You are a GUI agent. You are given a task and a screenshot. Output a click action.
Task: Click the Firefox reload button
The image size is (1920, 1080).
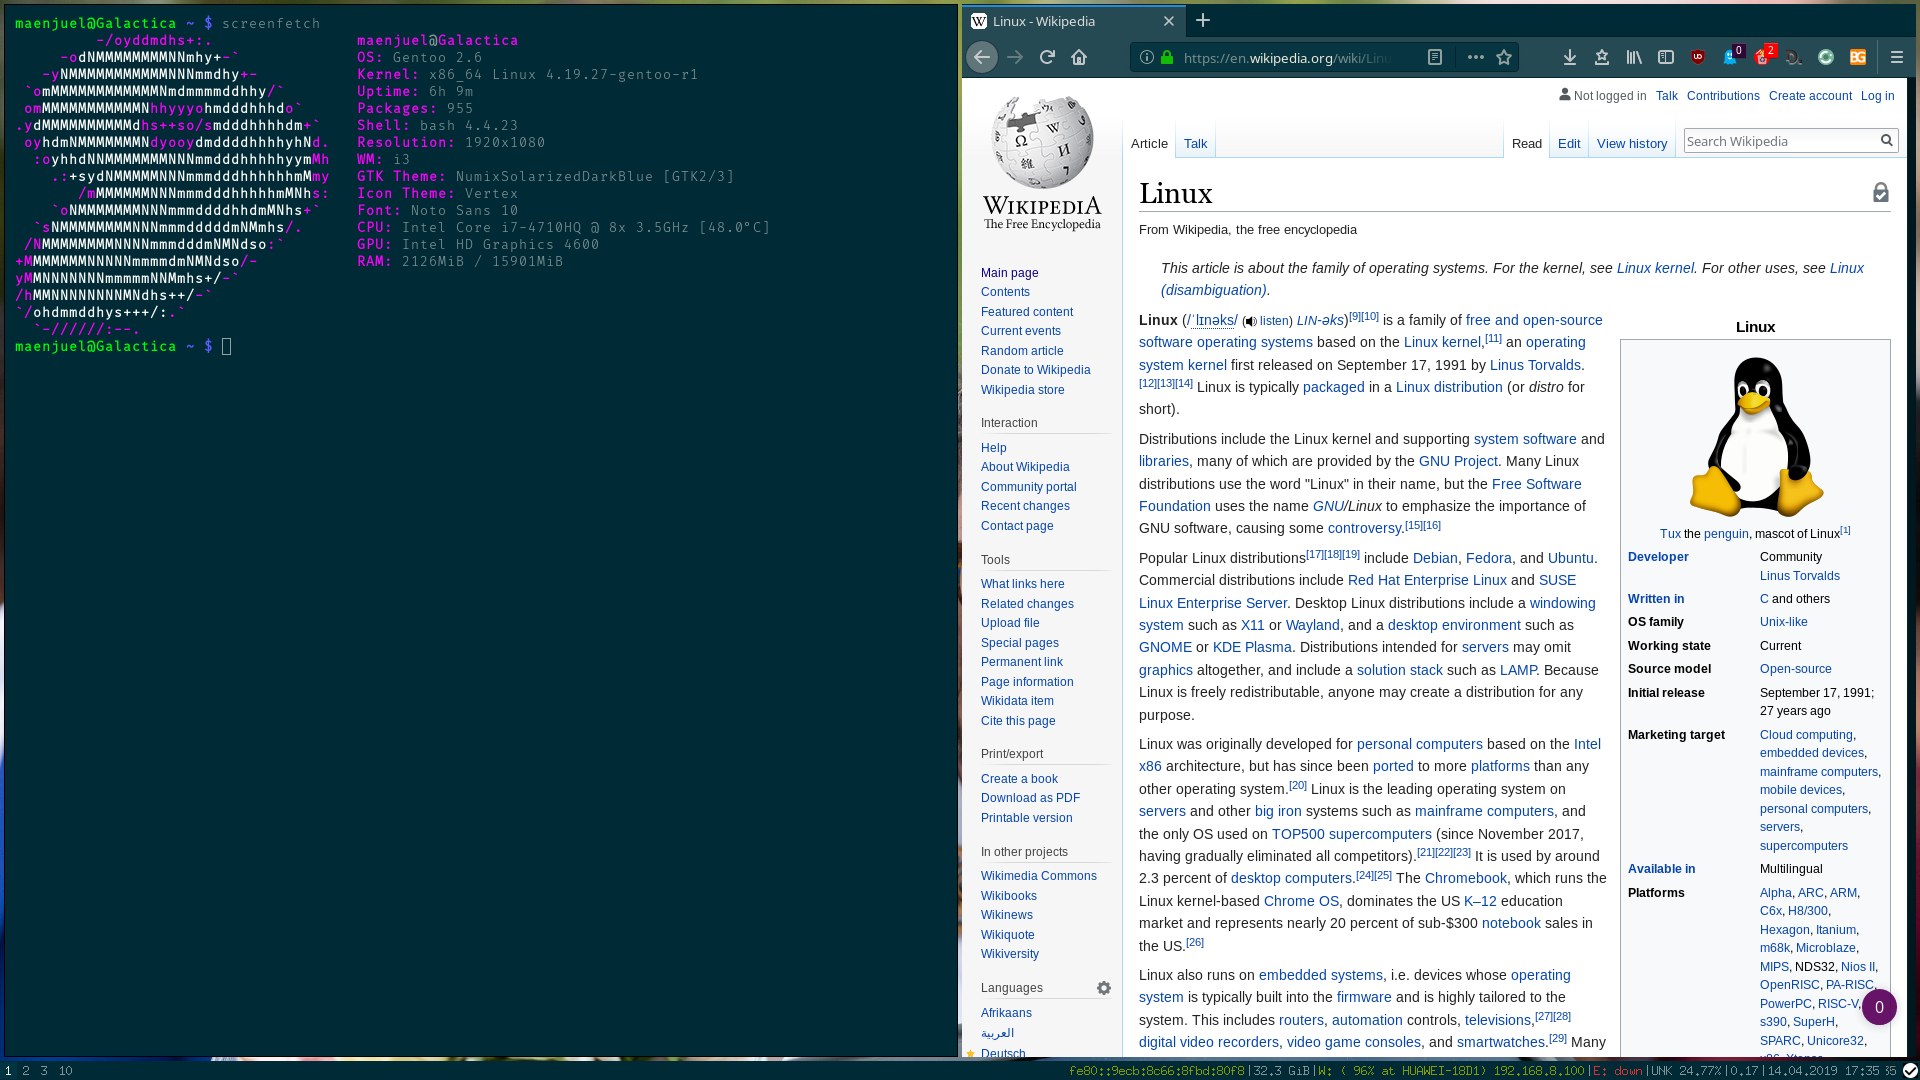click(x=1047, y=57)
